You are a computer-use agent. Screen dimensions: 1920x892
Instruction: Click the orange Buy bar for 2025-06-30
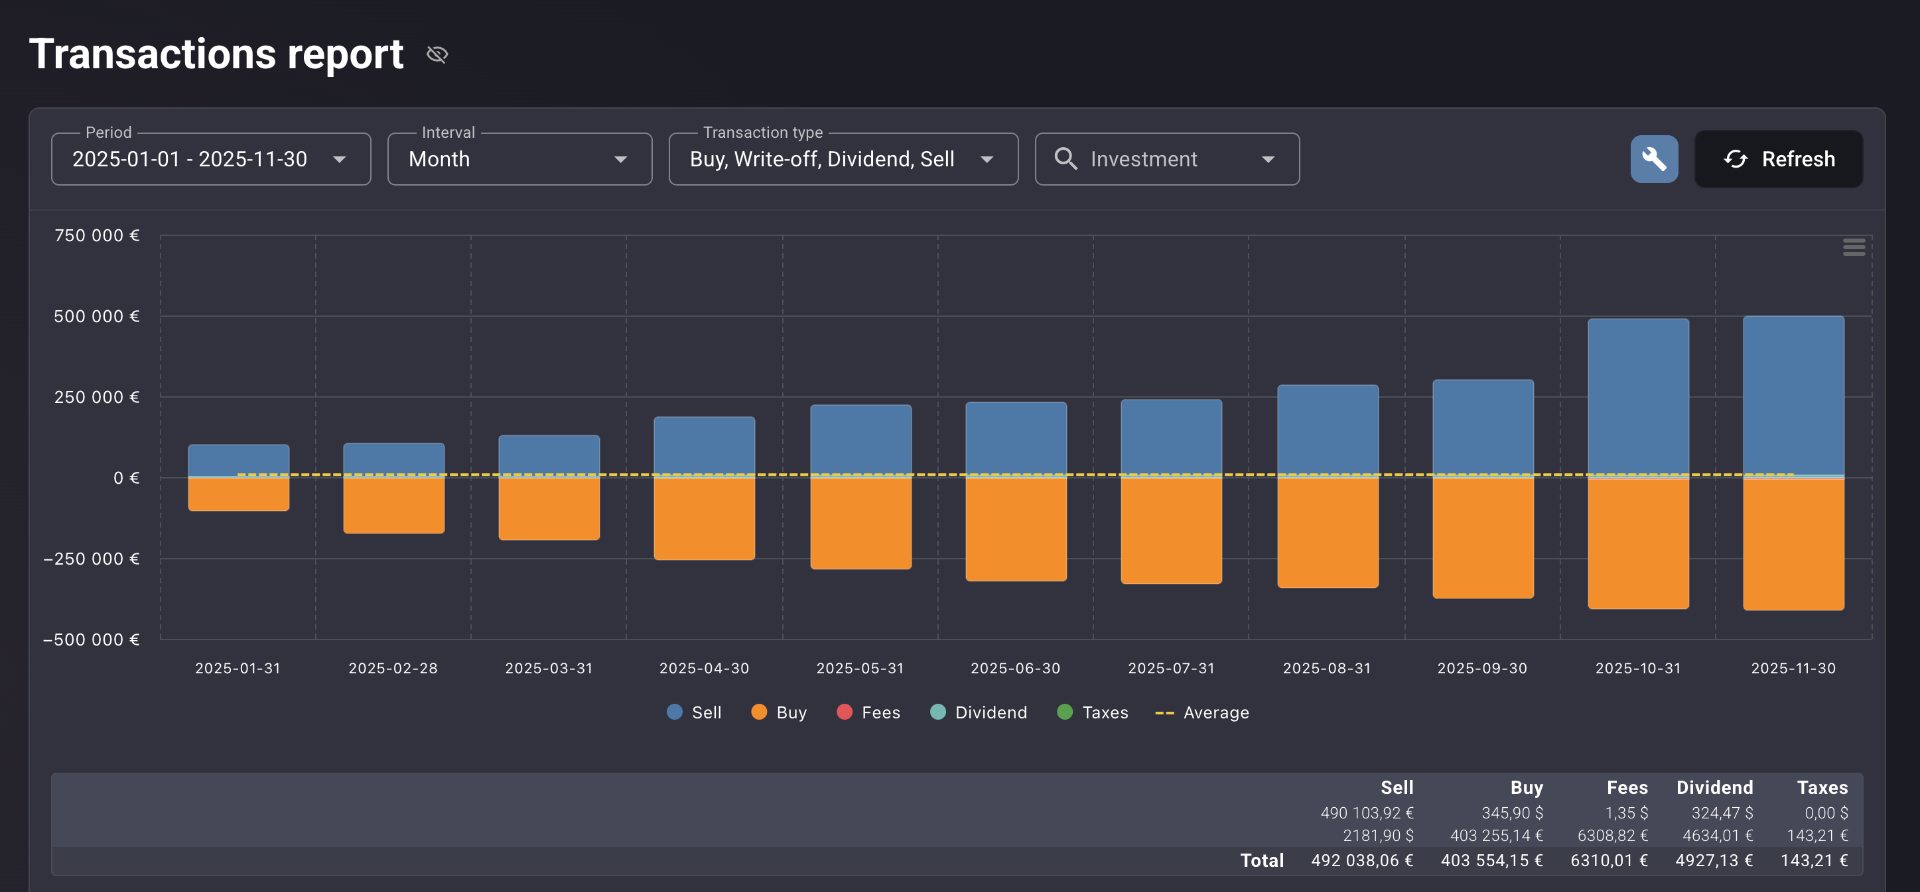1016,529
